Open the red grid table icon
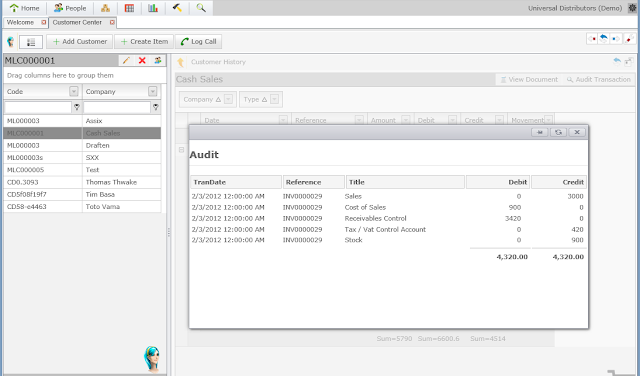The height and width of the screenshot is (376, 640). [129, 8]
